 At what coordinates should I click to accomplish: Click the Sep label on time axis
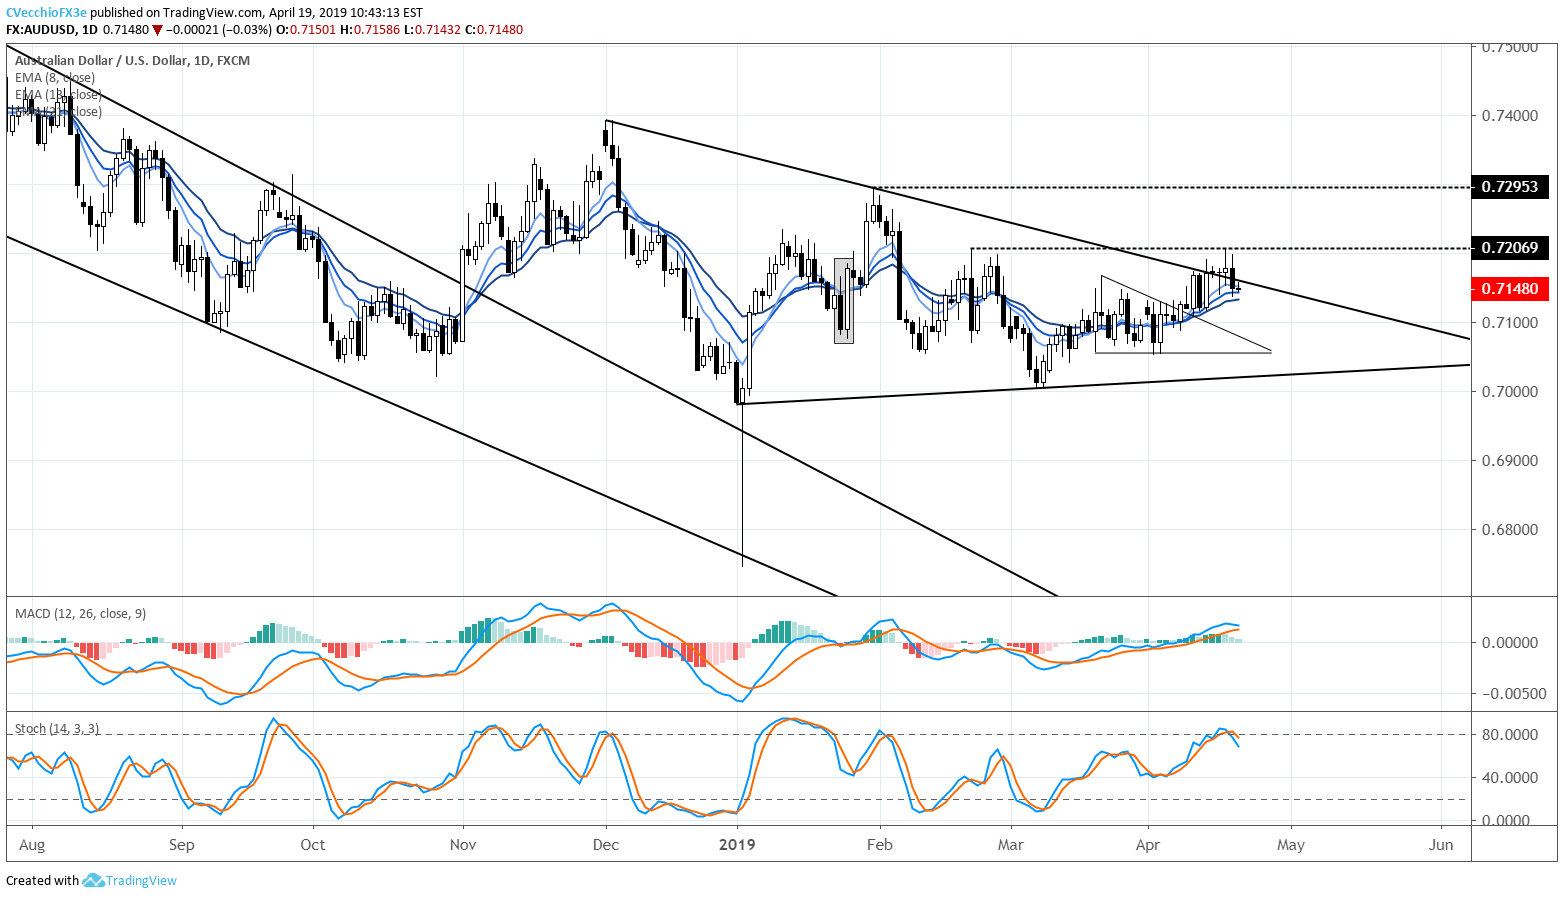pyautogui.click(x=182, y=845)
